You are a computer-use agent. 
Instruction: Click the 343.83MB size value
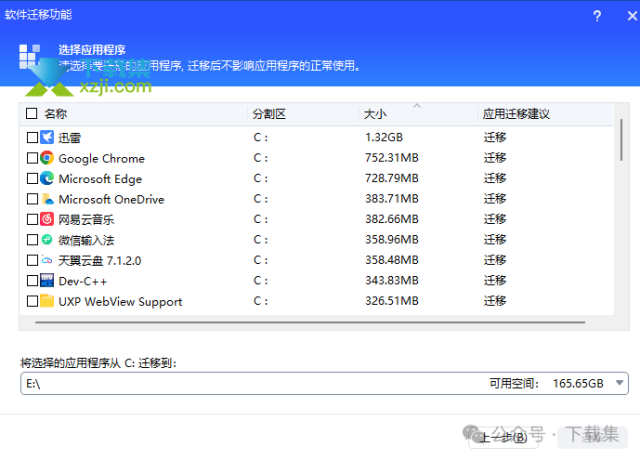[x=392, y=280]
